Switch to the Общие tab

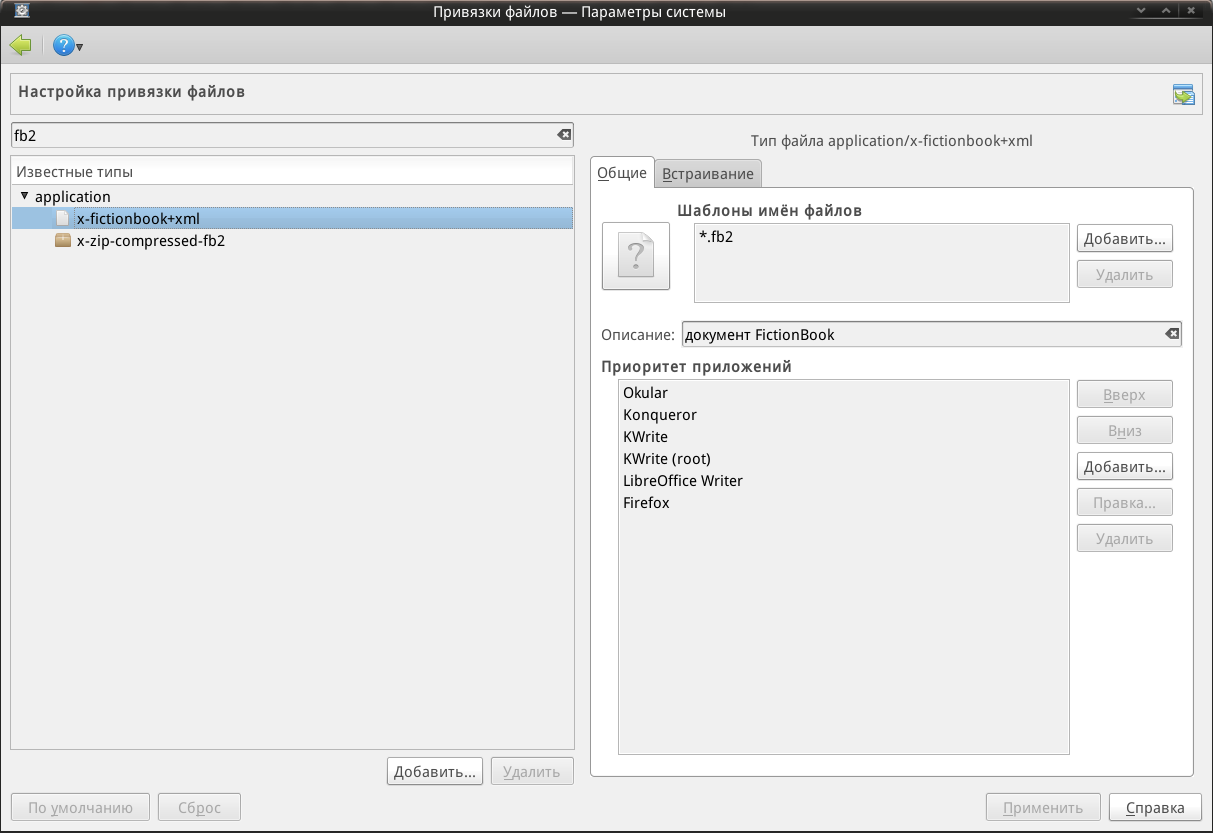click(x=622, y=173)
